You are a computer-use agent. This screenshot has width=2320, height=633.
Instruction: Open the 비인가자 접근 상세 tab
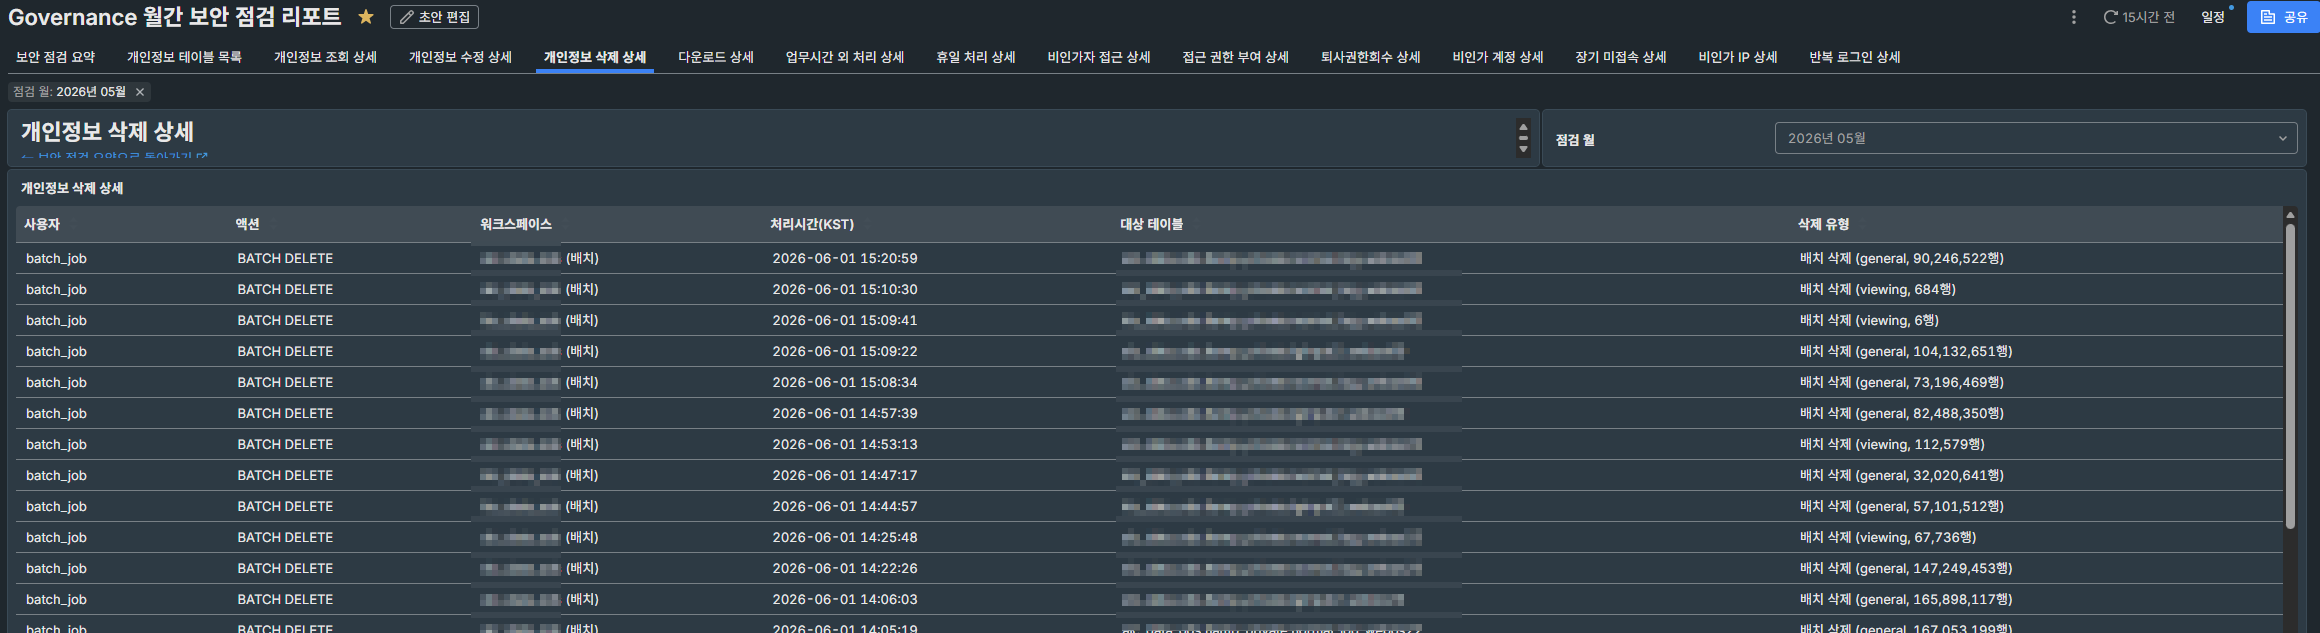1099,57
